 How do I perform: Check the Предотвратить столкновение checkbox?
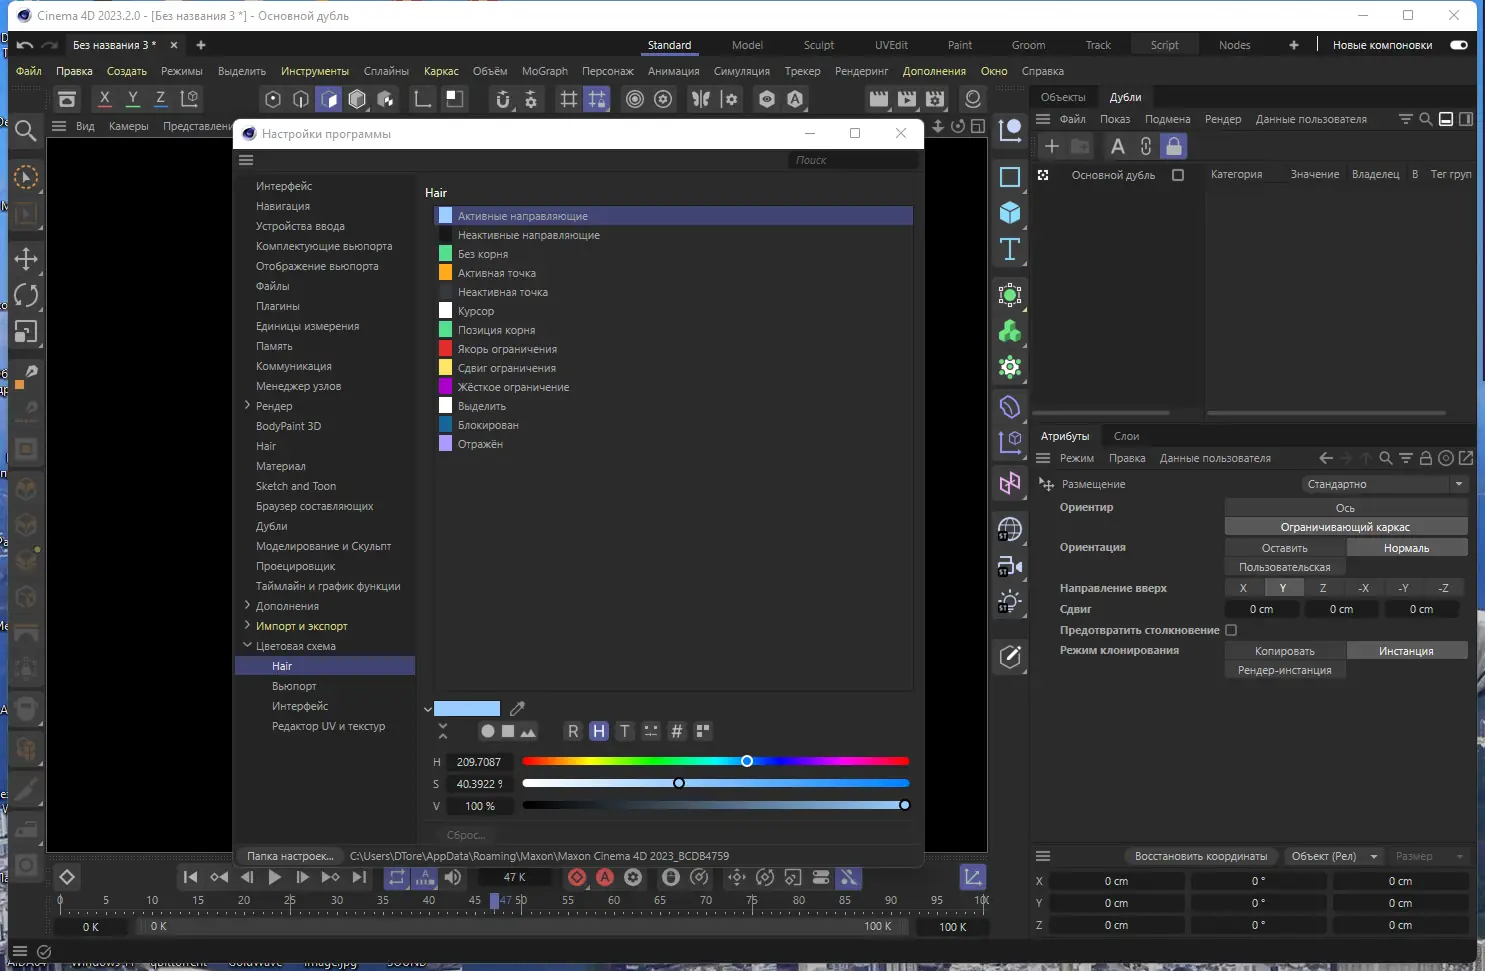(x=1231, y=630)
